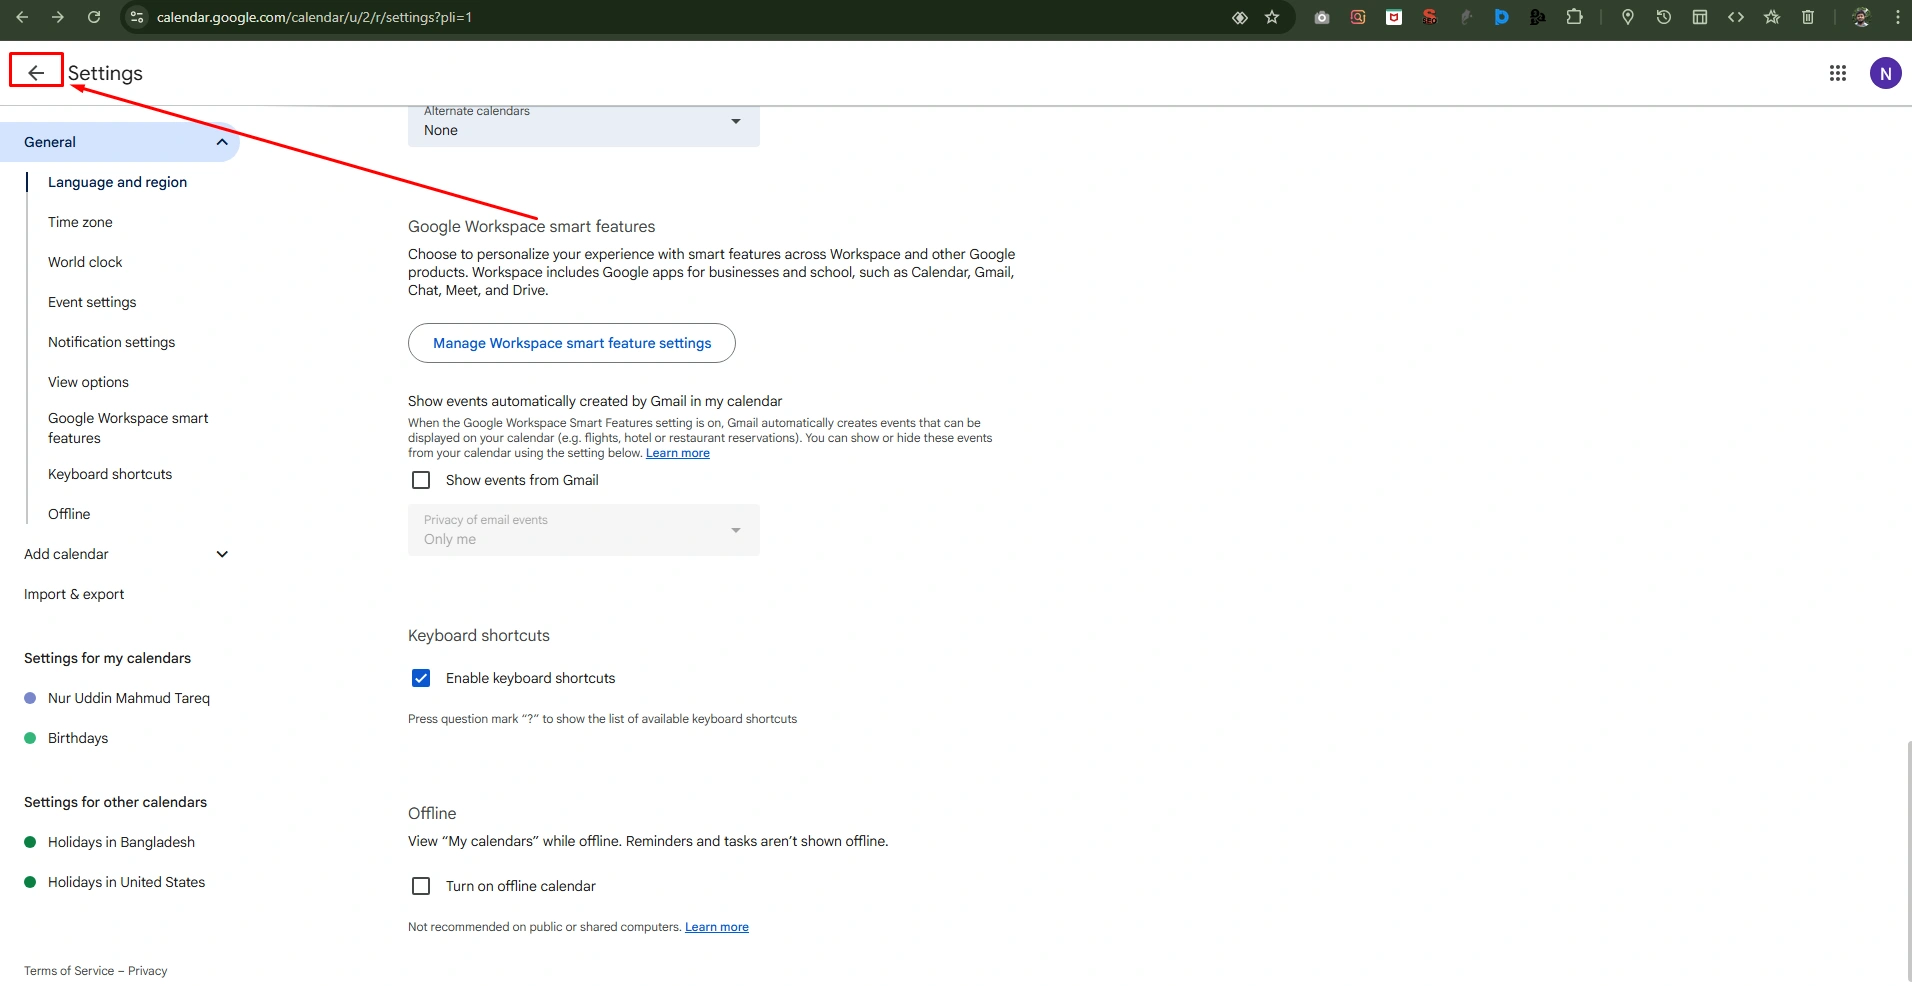
Task: Click the location pin toolbar icon
Action: pyautogui.click(x=1628, y=17)
